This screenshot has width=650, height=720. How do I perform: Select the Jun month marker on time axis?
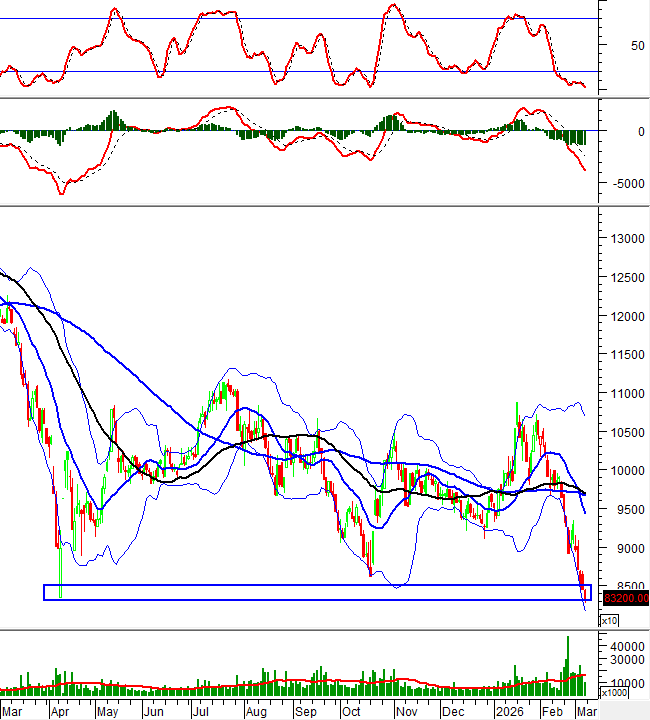(x=153, y=710)
